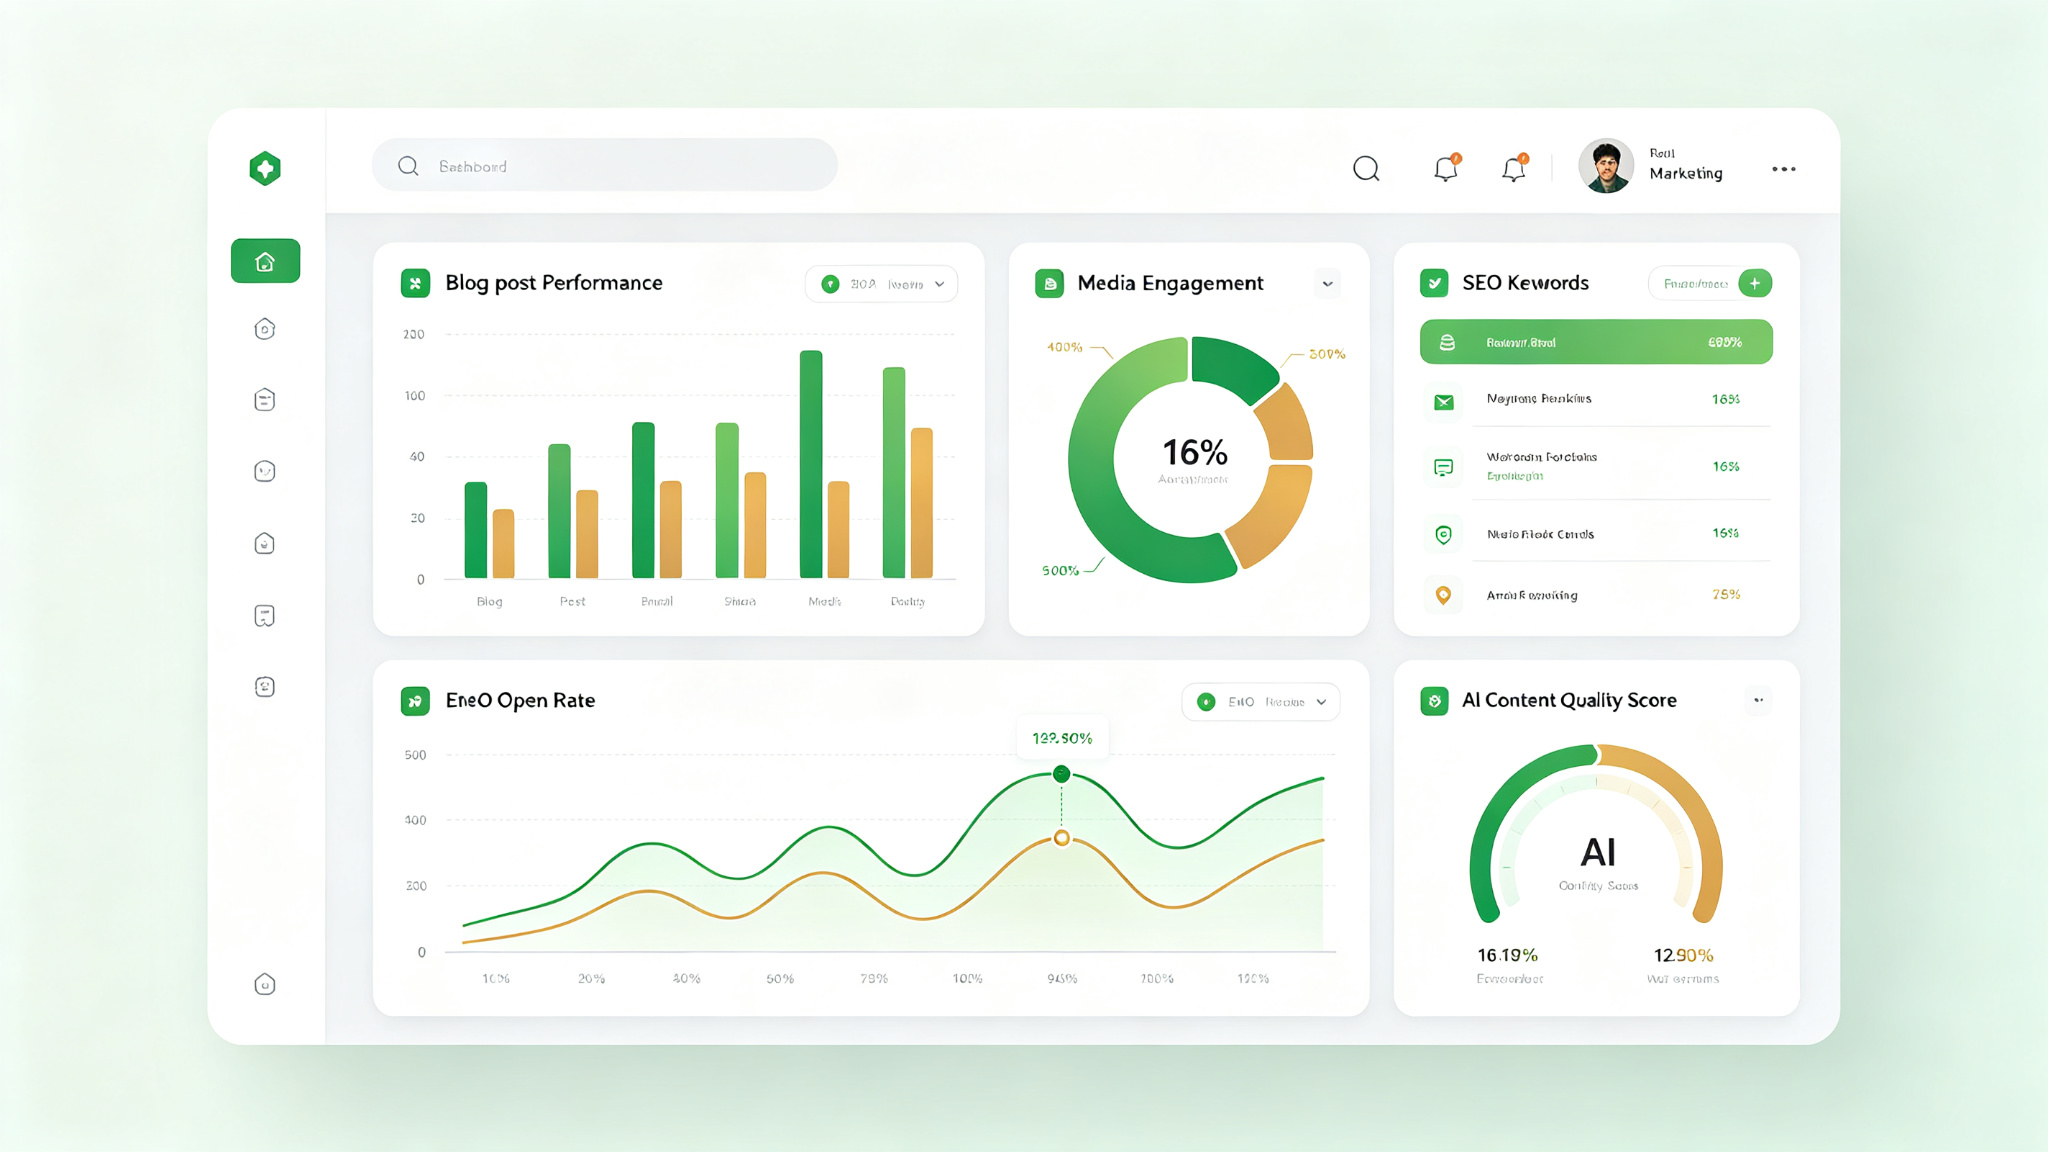Select the highlighted green SEO keyword row

[x=1596, y=342]
